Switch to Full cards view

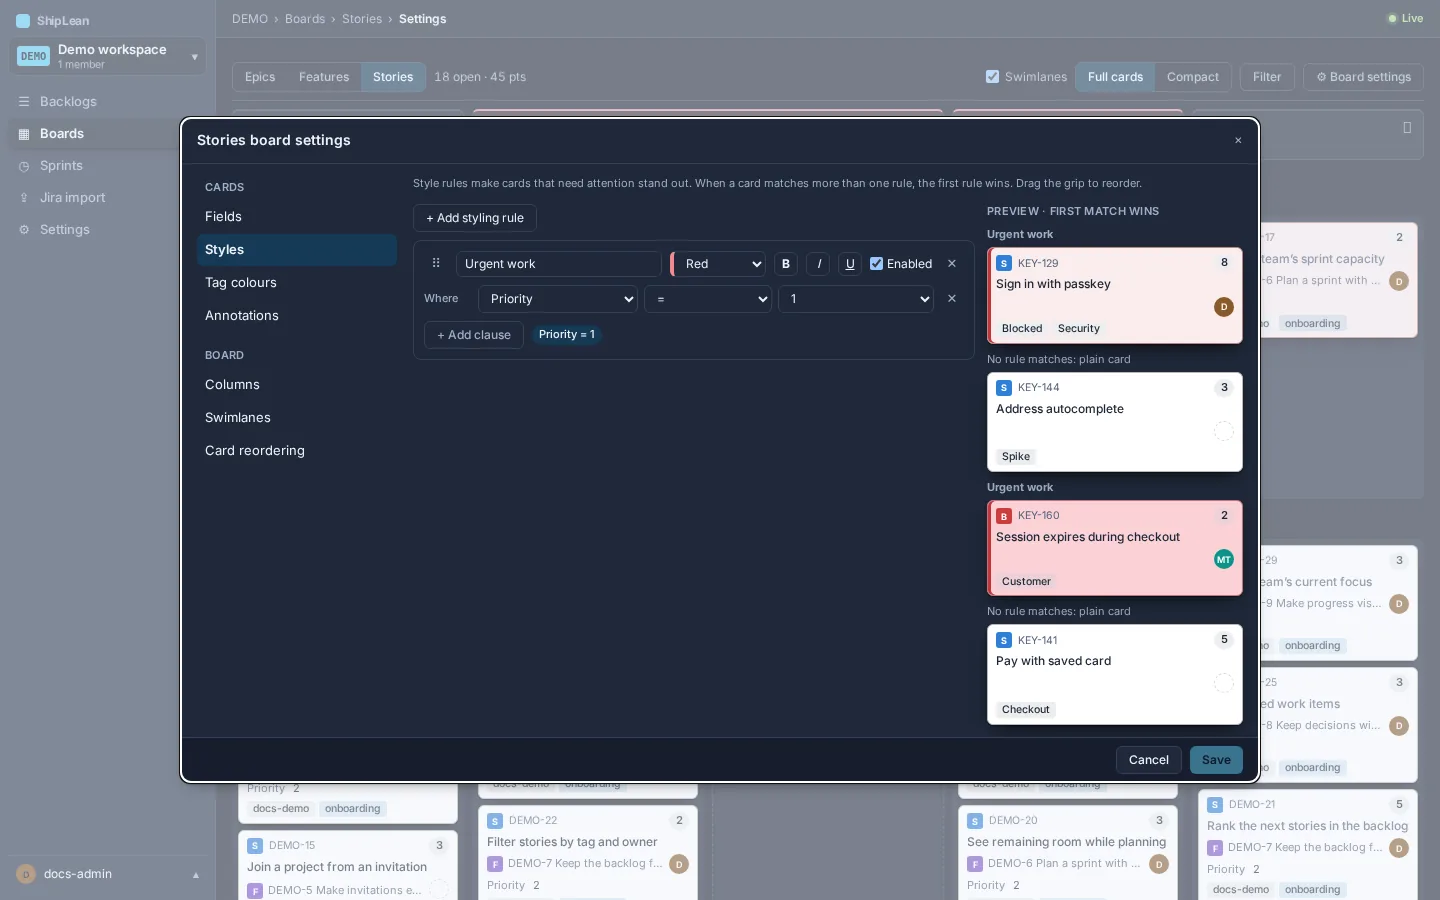[x=1115, y=77]
